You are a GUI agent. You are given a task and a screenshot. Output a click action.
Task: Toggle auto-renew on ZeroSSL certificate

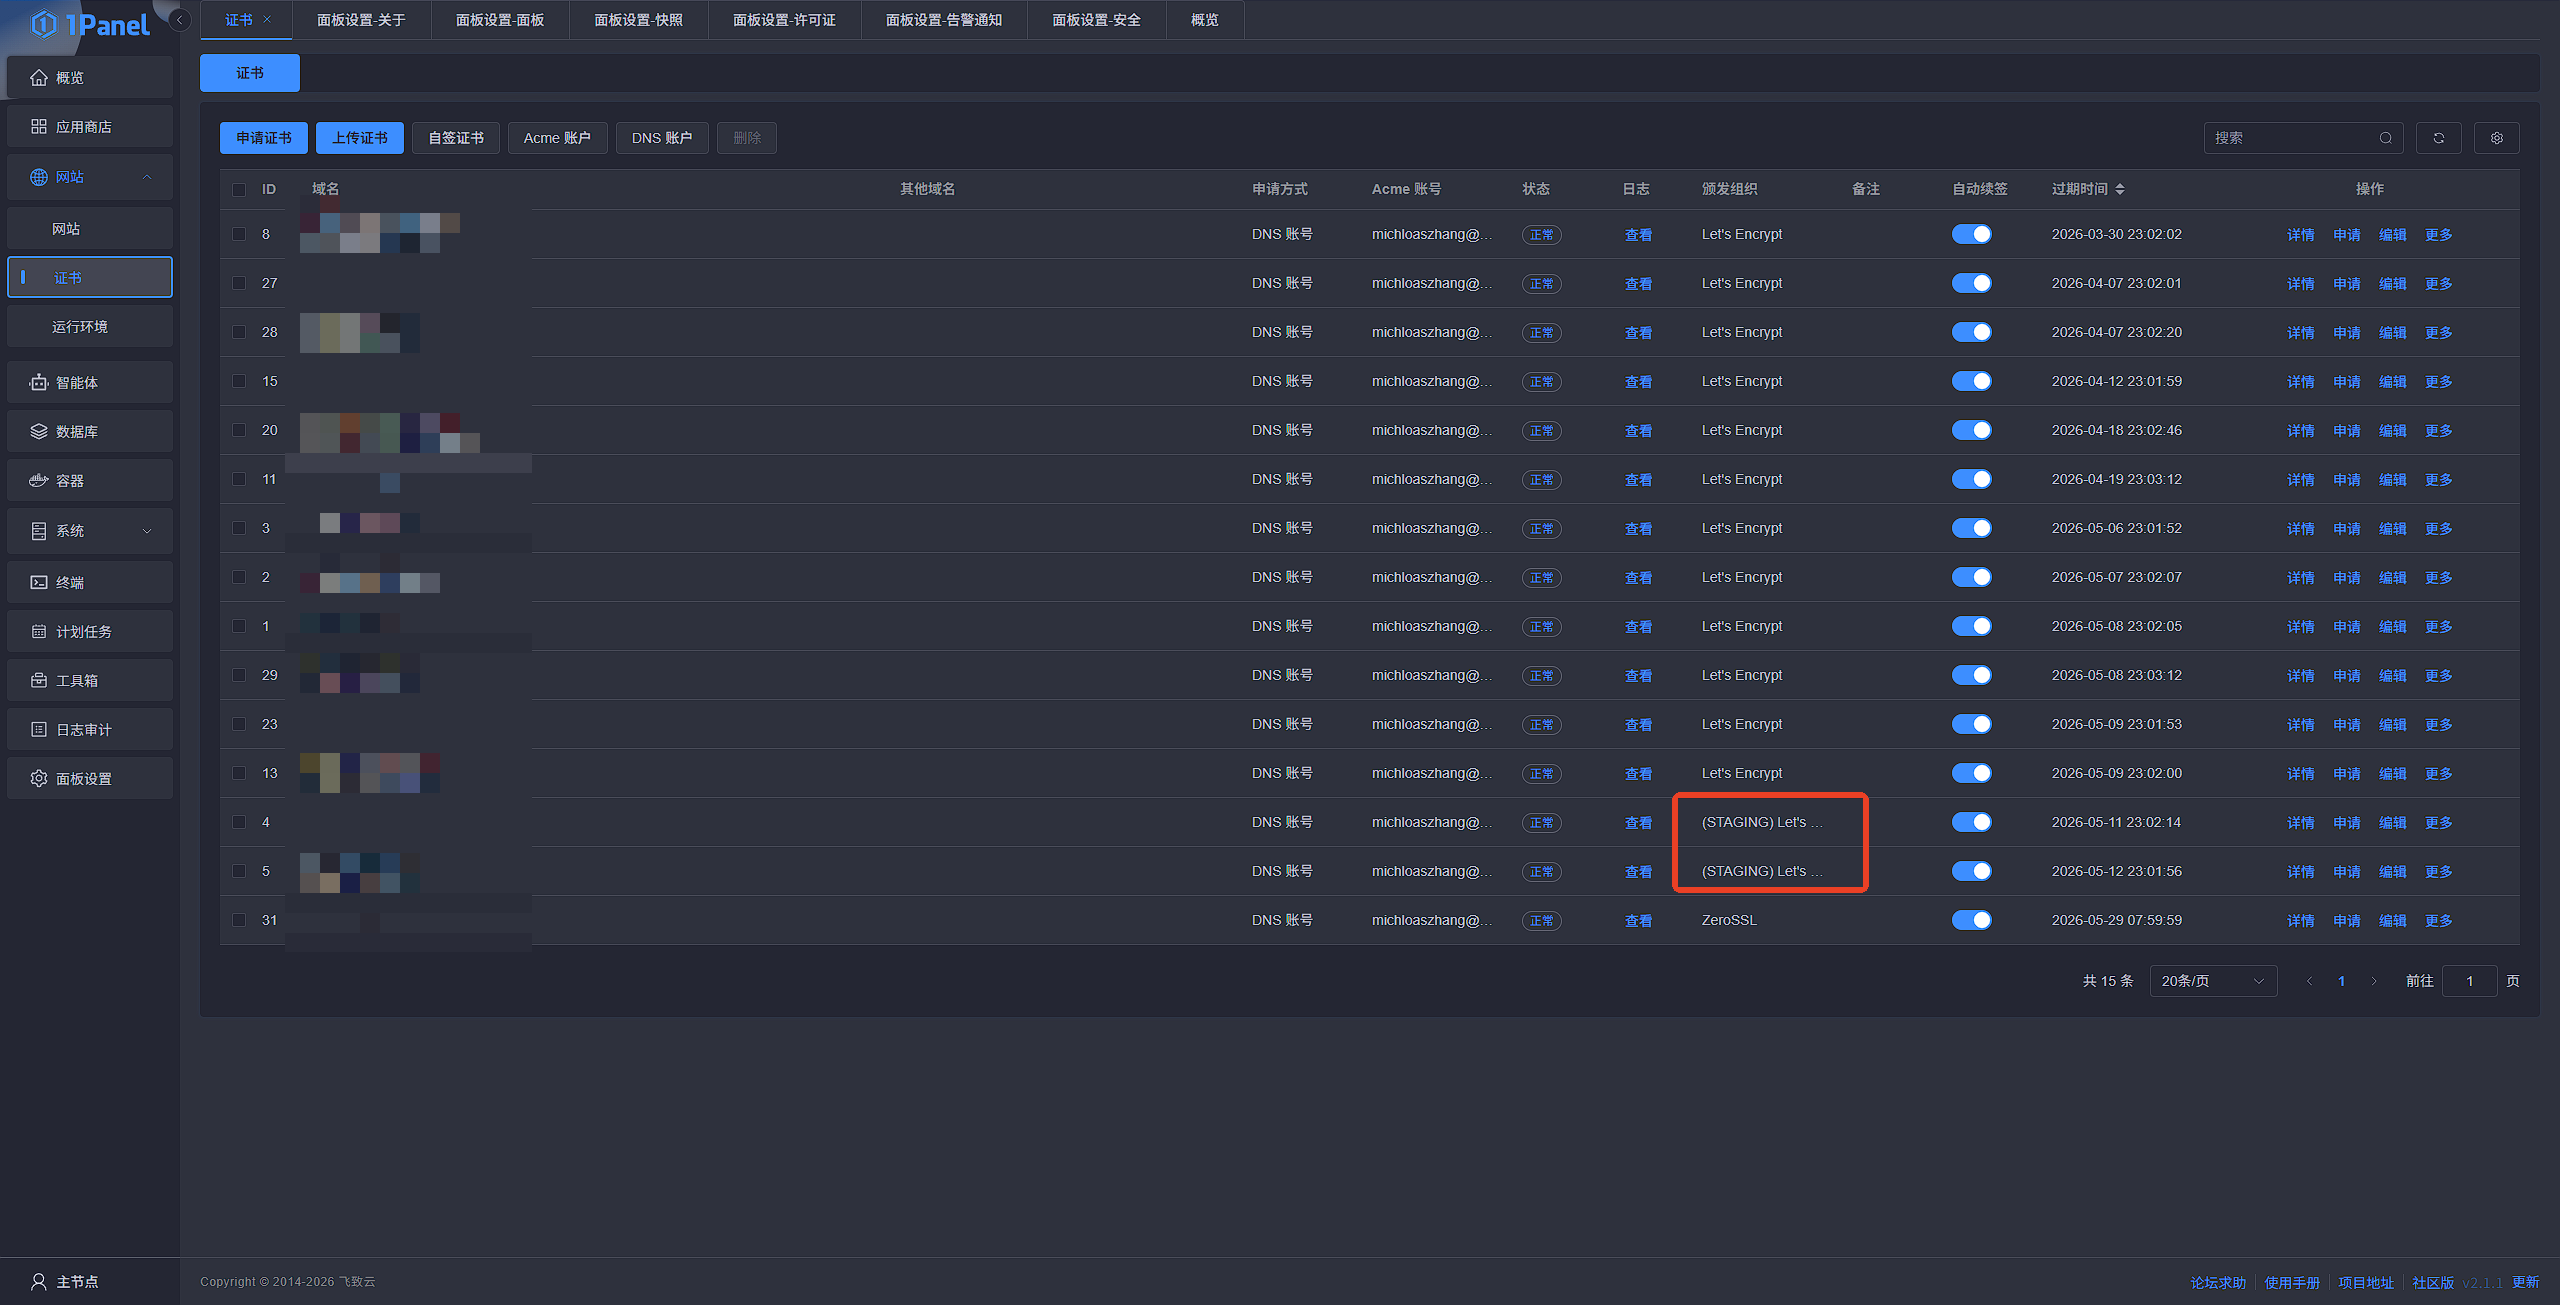coord(1971,920)
